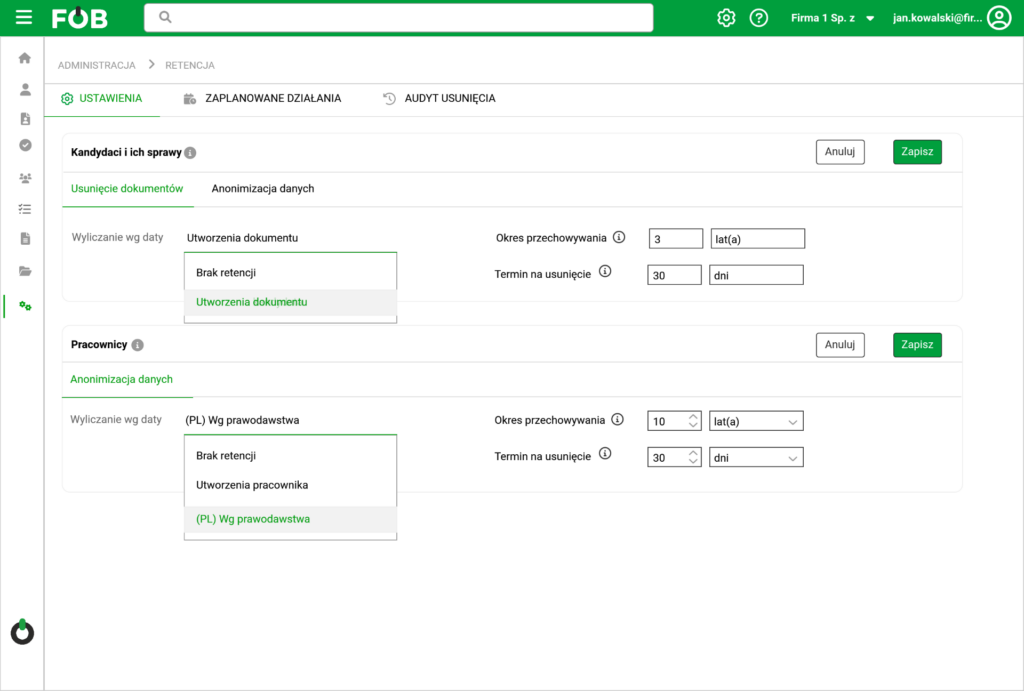Click Anuluj in Kandydaci section
Image resolution: width=1024 pixels, height=691 pixels.
[x=840, y=152]
